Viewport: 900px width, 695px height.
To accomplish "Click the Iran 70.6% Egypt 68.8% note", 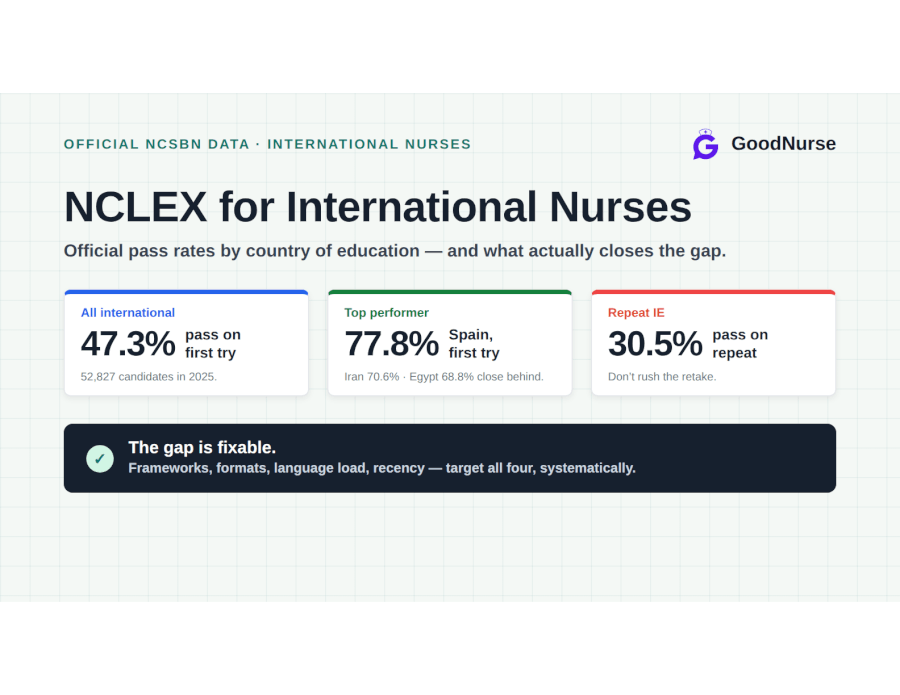I will (x=444, y=376).
